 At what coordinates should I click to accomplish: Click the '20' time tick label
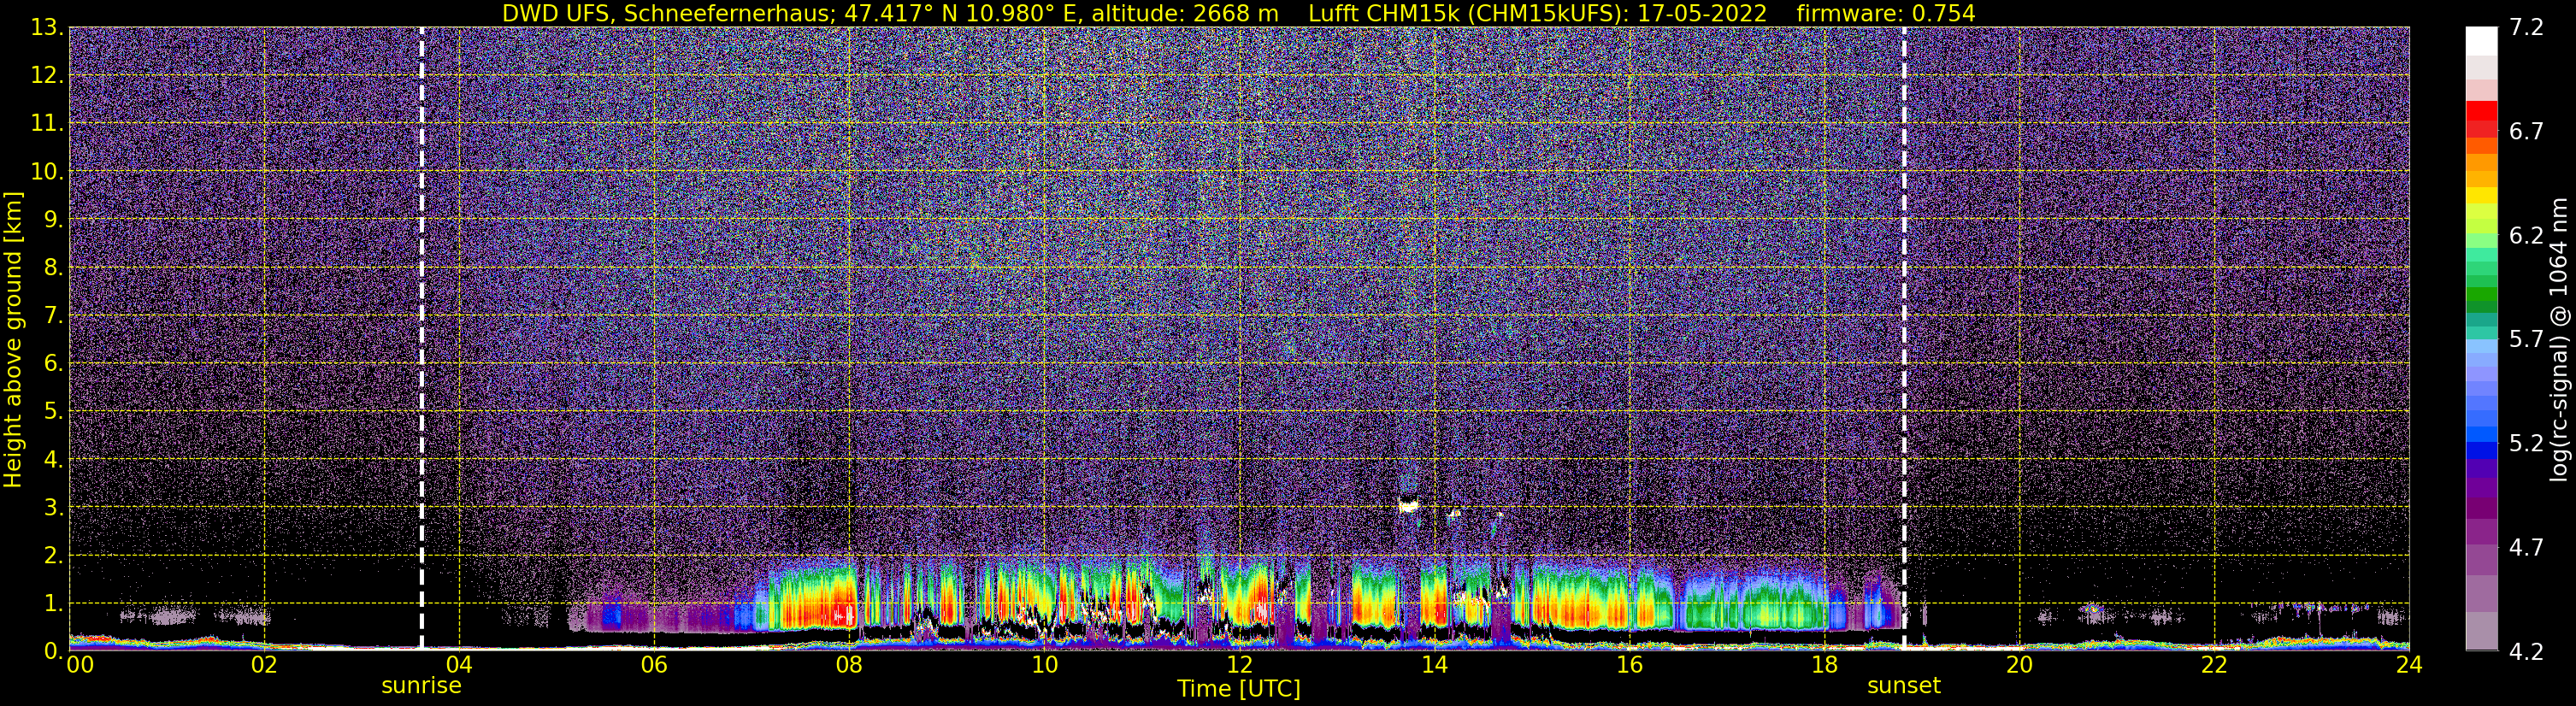click(2019, 666)
